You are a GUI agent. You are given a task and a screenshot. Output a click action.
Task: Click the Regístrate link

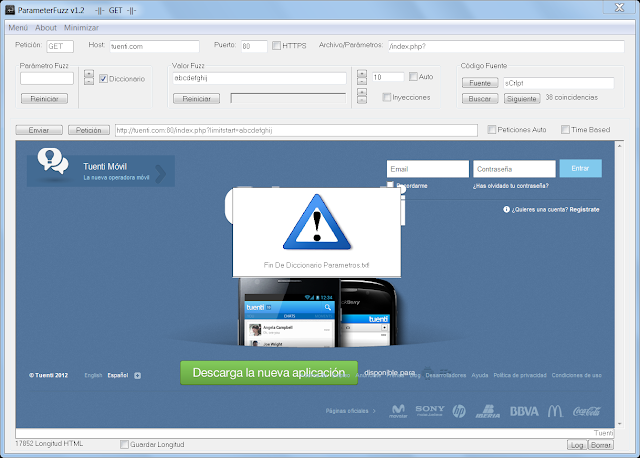[x=584, y=209]
